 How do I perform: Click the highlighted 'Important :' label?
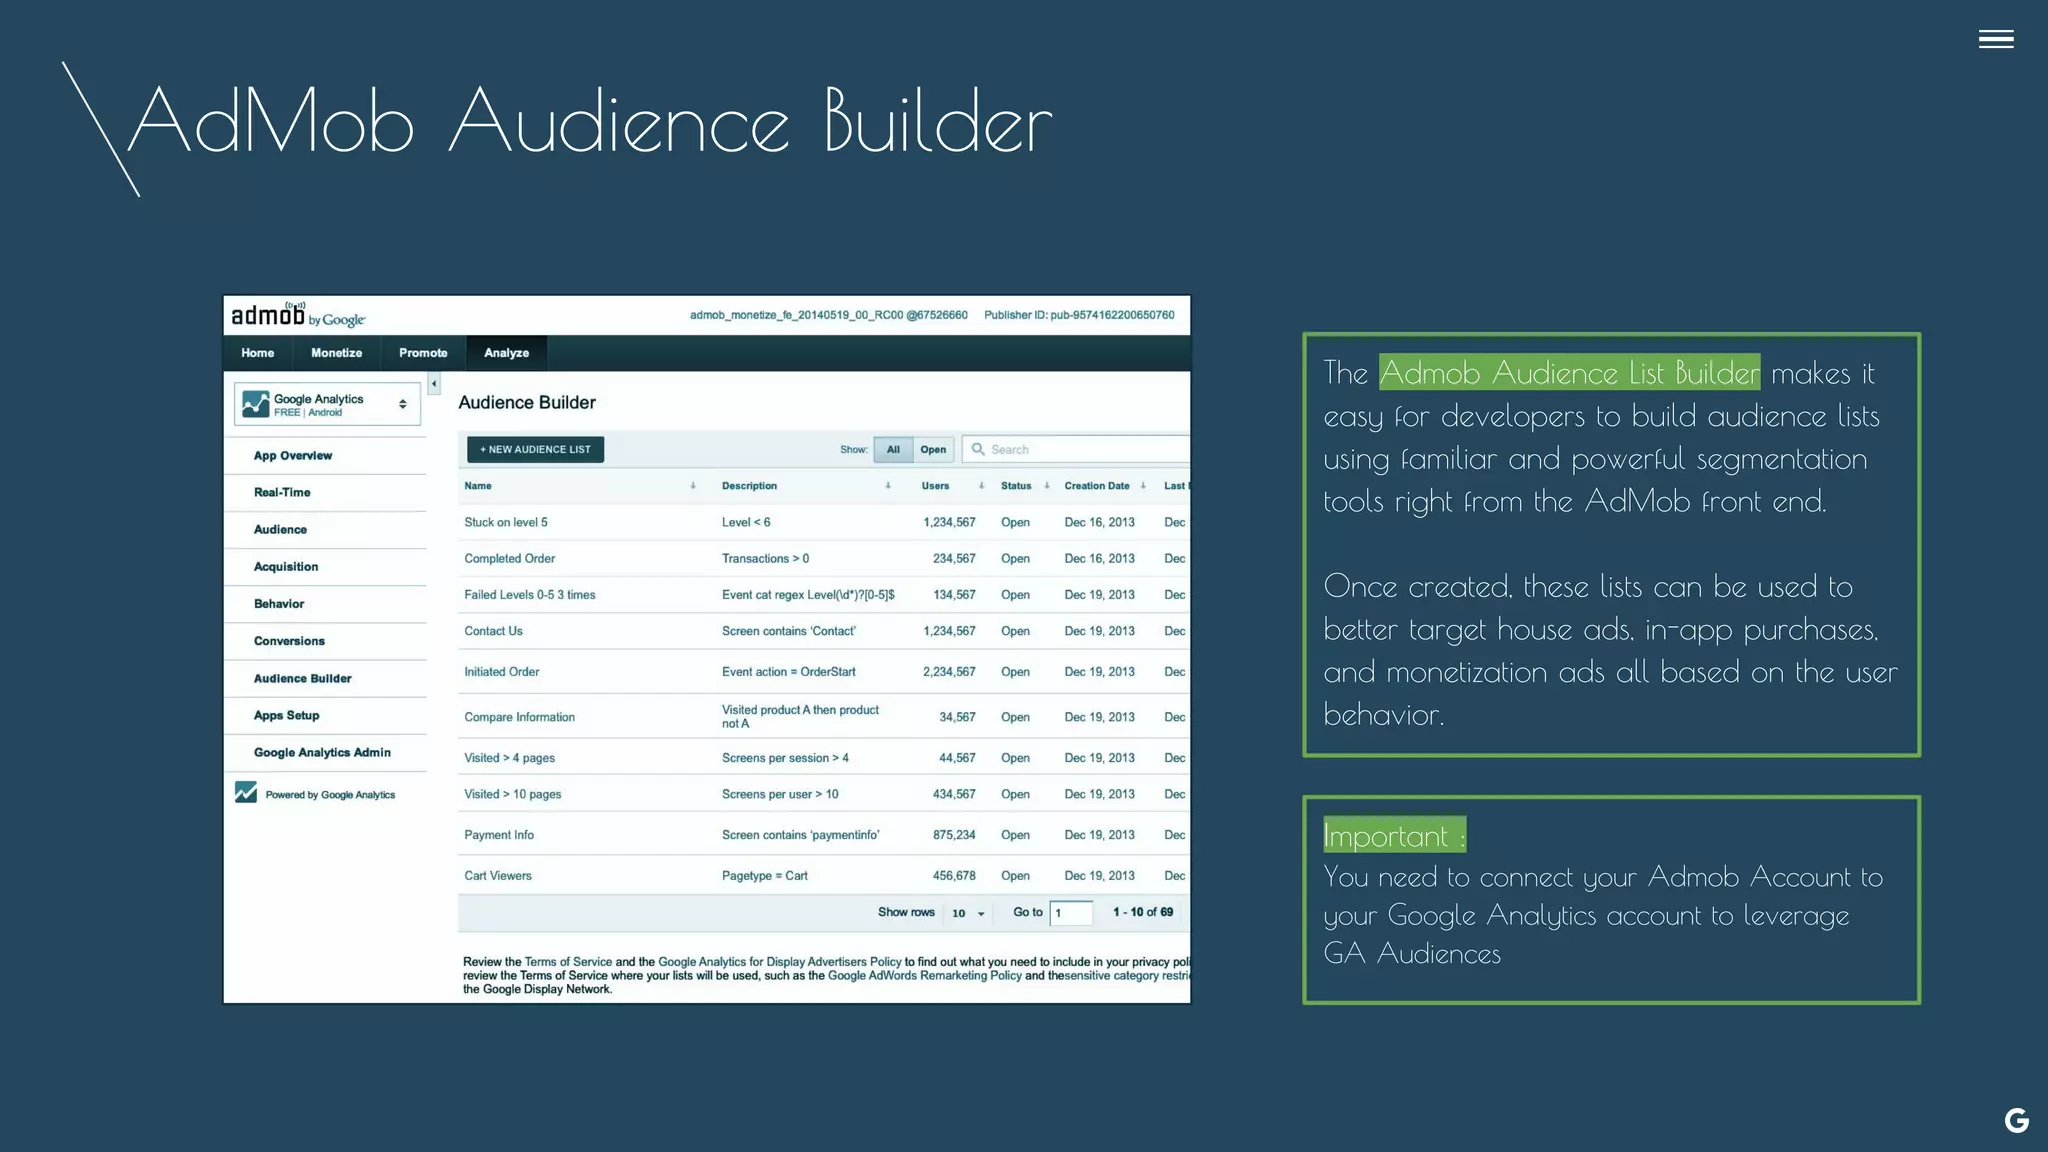pos(1394,835)
